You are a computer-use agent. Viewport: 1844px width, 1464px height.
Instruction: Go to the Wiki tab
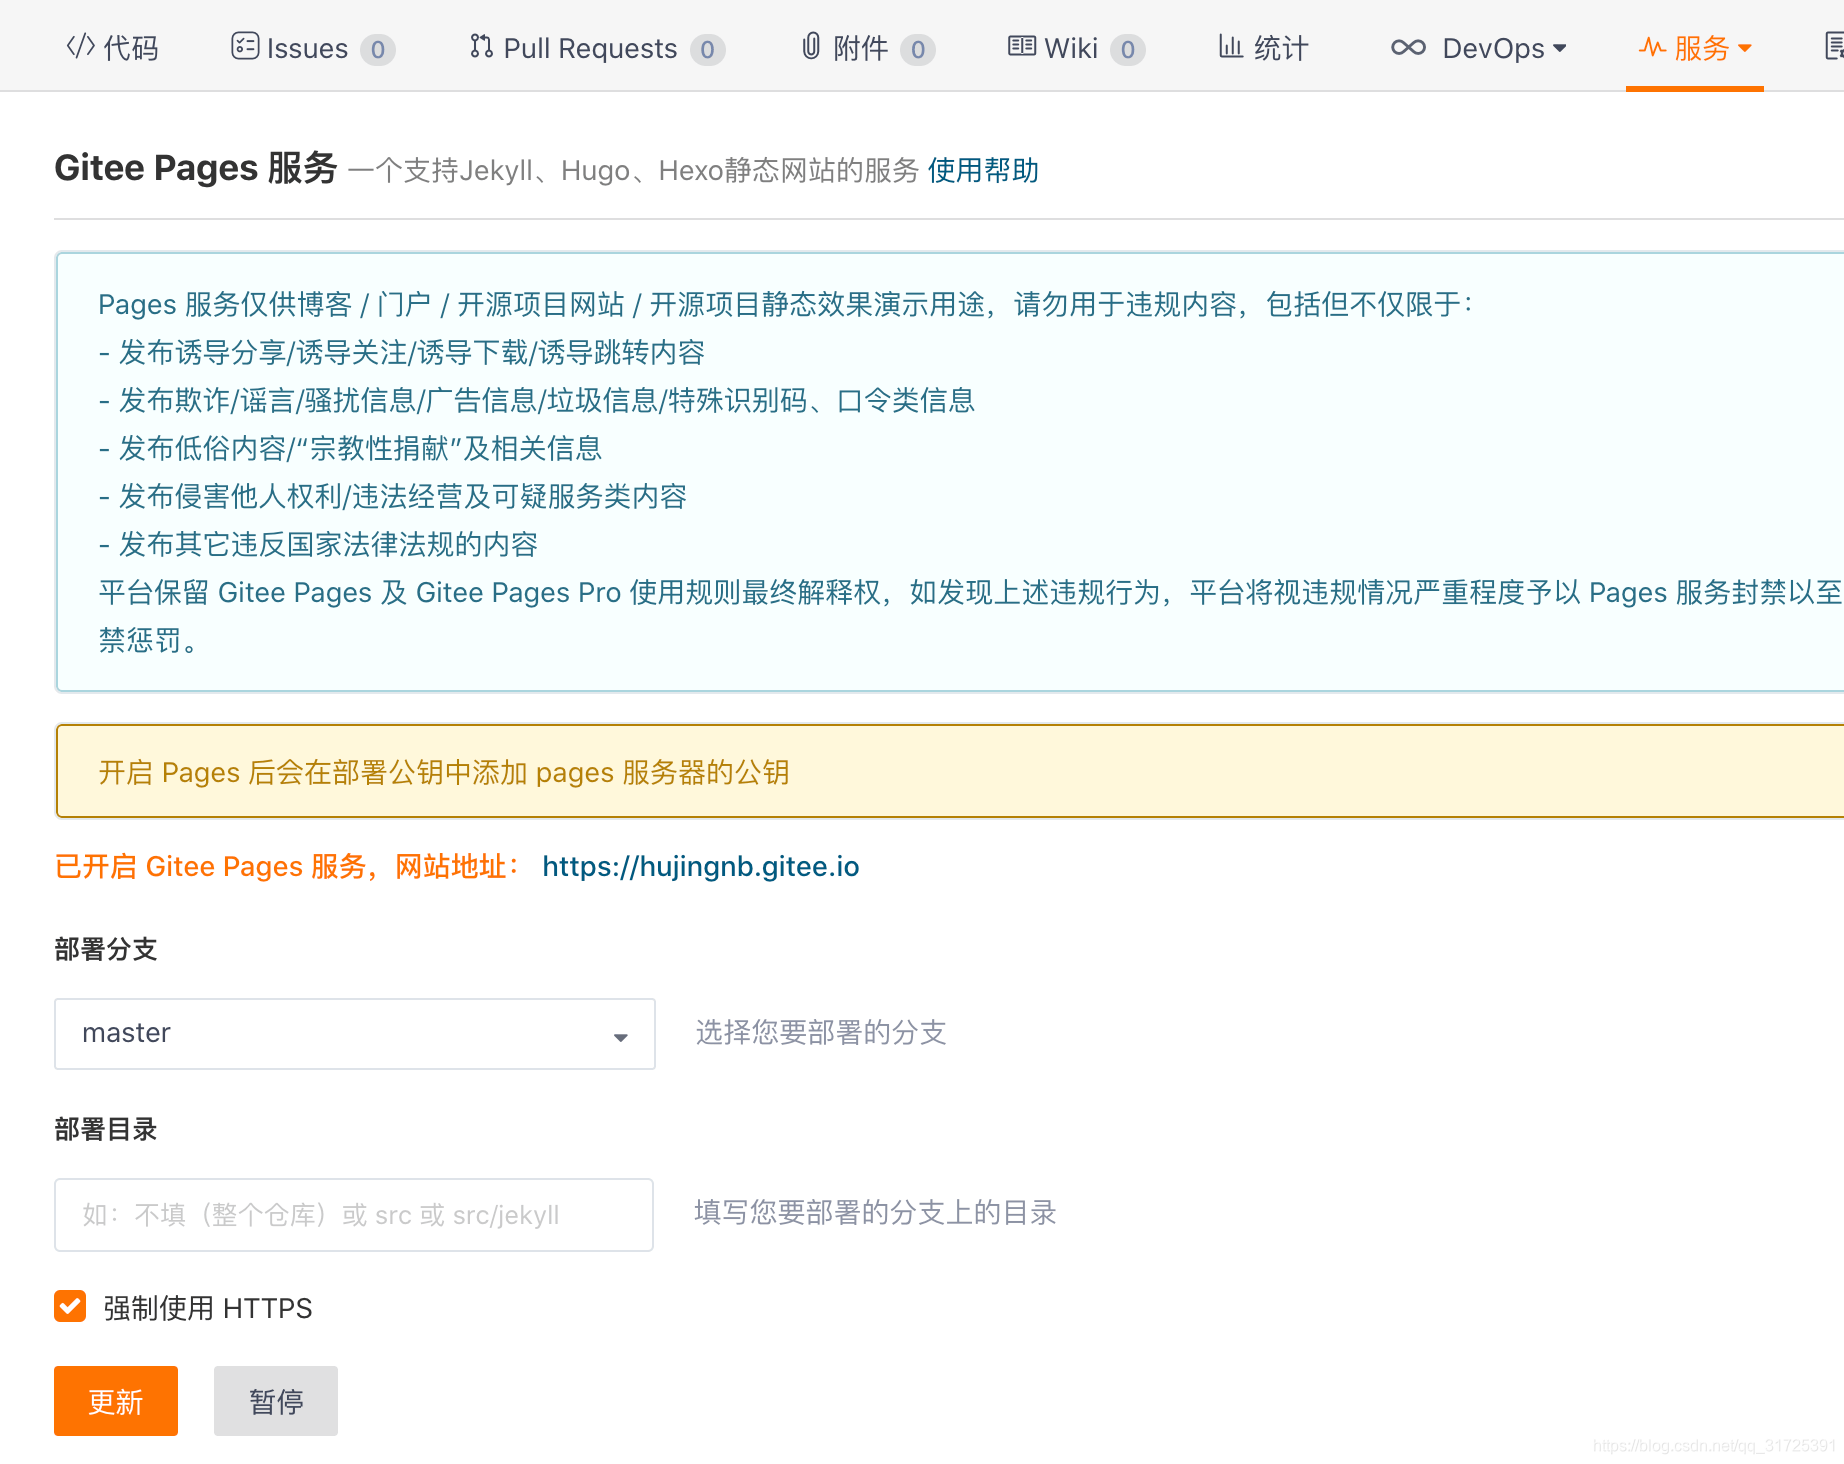tap(1075, 48)
